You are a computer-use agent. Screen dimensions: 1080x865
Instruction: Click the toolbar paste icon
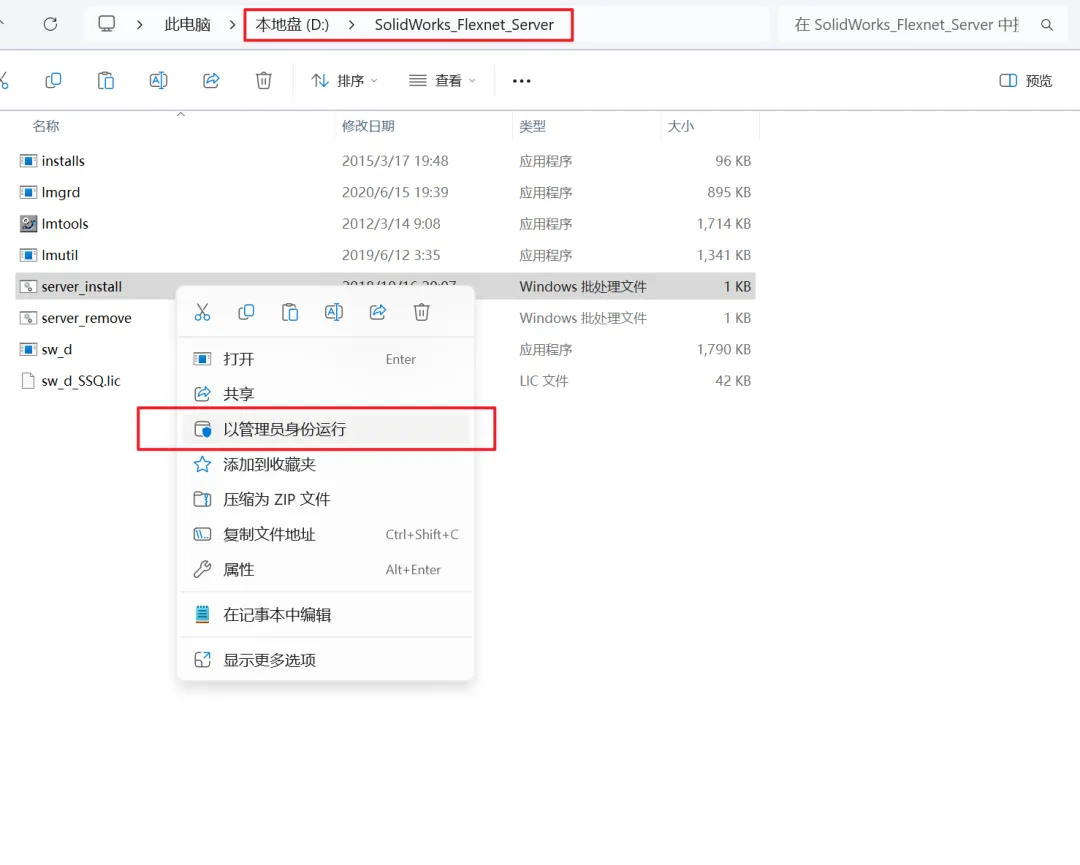point(105,81)
